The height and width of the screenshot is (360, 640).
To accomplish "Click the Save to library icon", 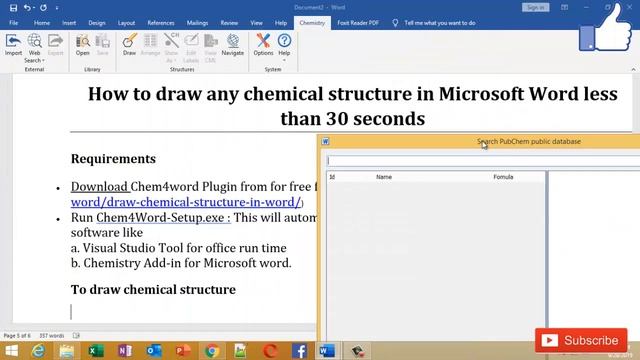I will 102,45.
